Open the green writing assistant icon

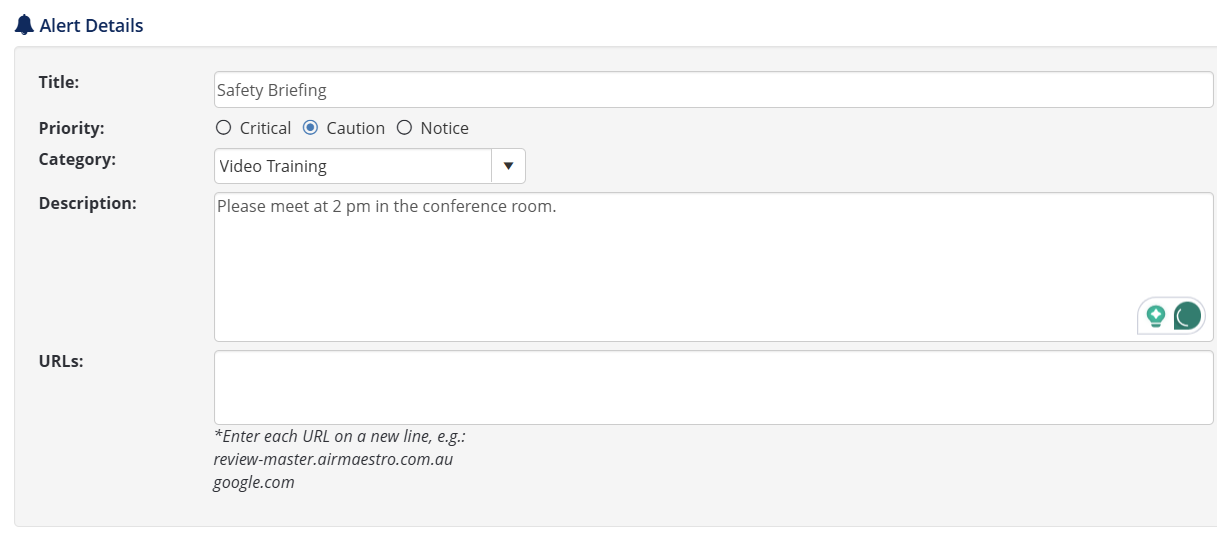tap(1187, 317)
